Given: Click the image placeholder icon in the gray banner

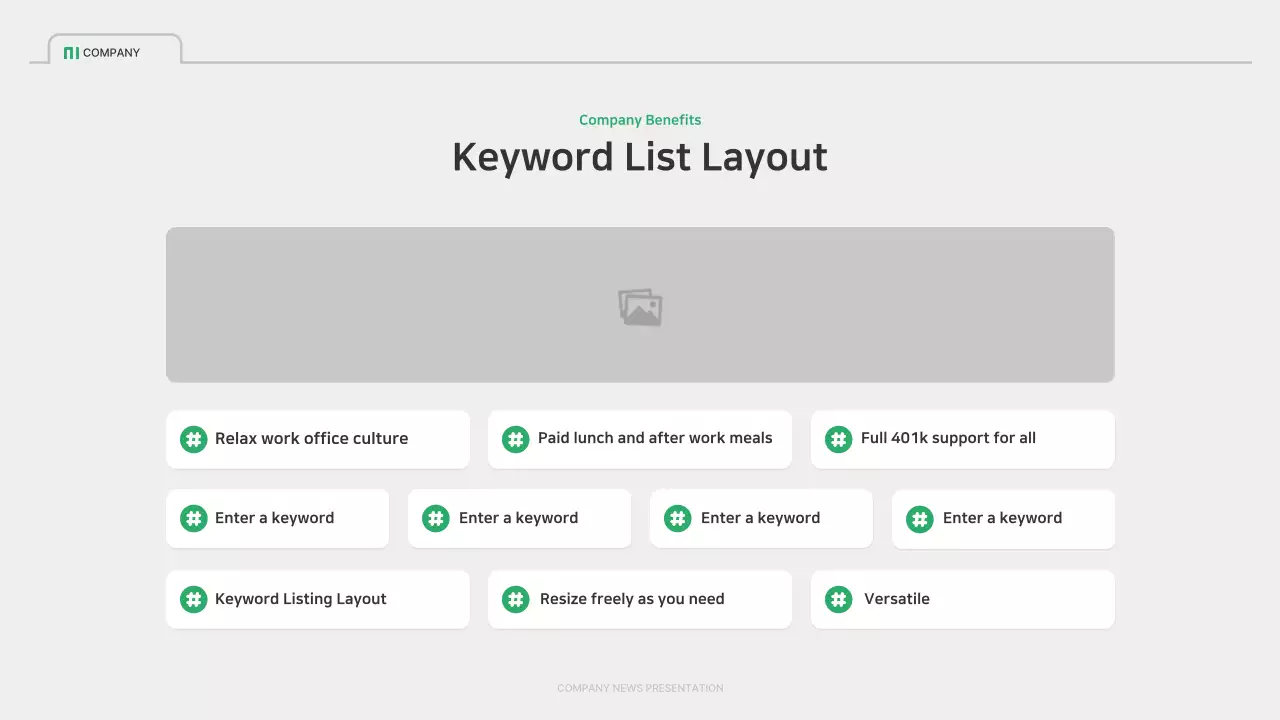Looking at the screenshot, I should pyautogui.click(x=640, y=307).
